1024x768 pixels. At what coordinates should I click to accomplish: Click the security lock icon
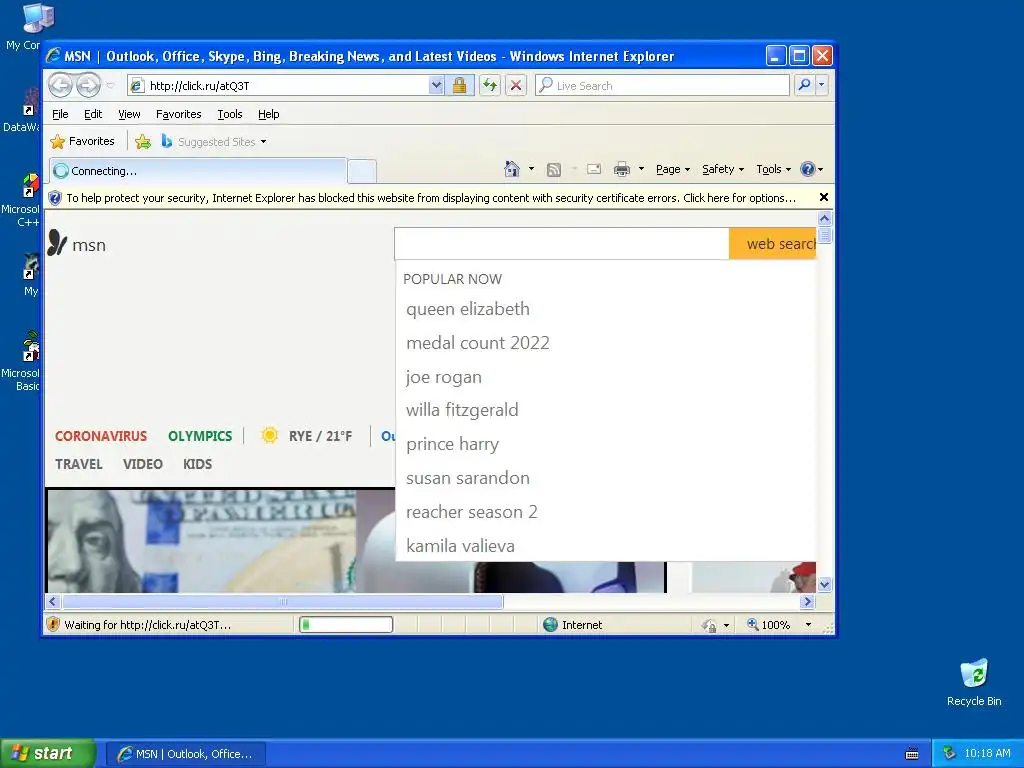(x=460, y=86)
